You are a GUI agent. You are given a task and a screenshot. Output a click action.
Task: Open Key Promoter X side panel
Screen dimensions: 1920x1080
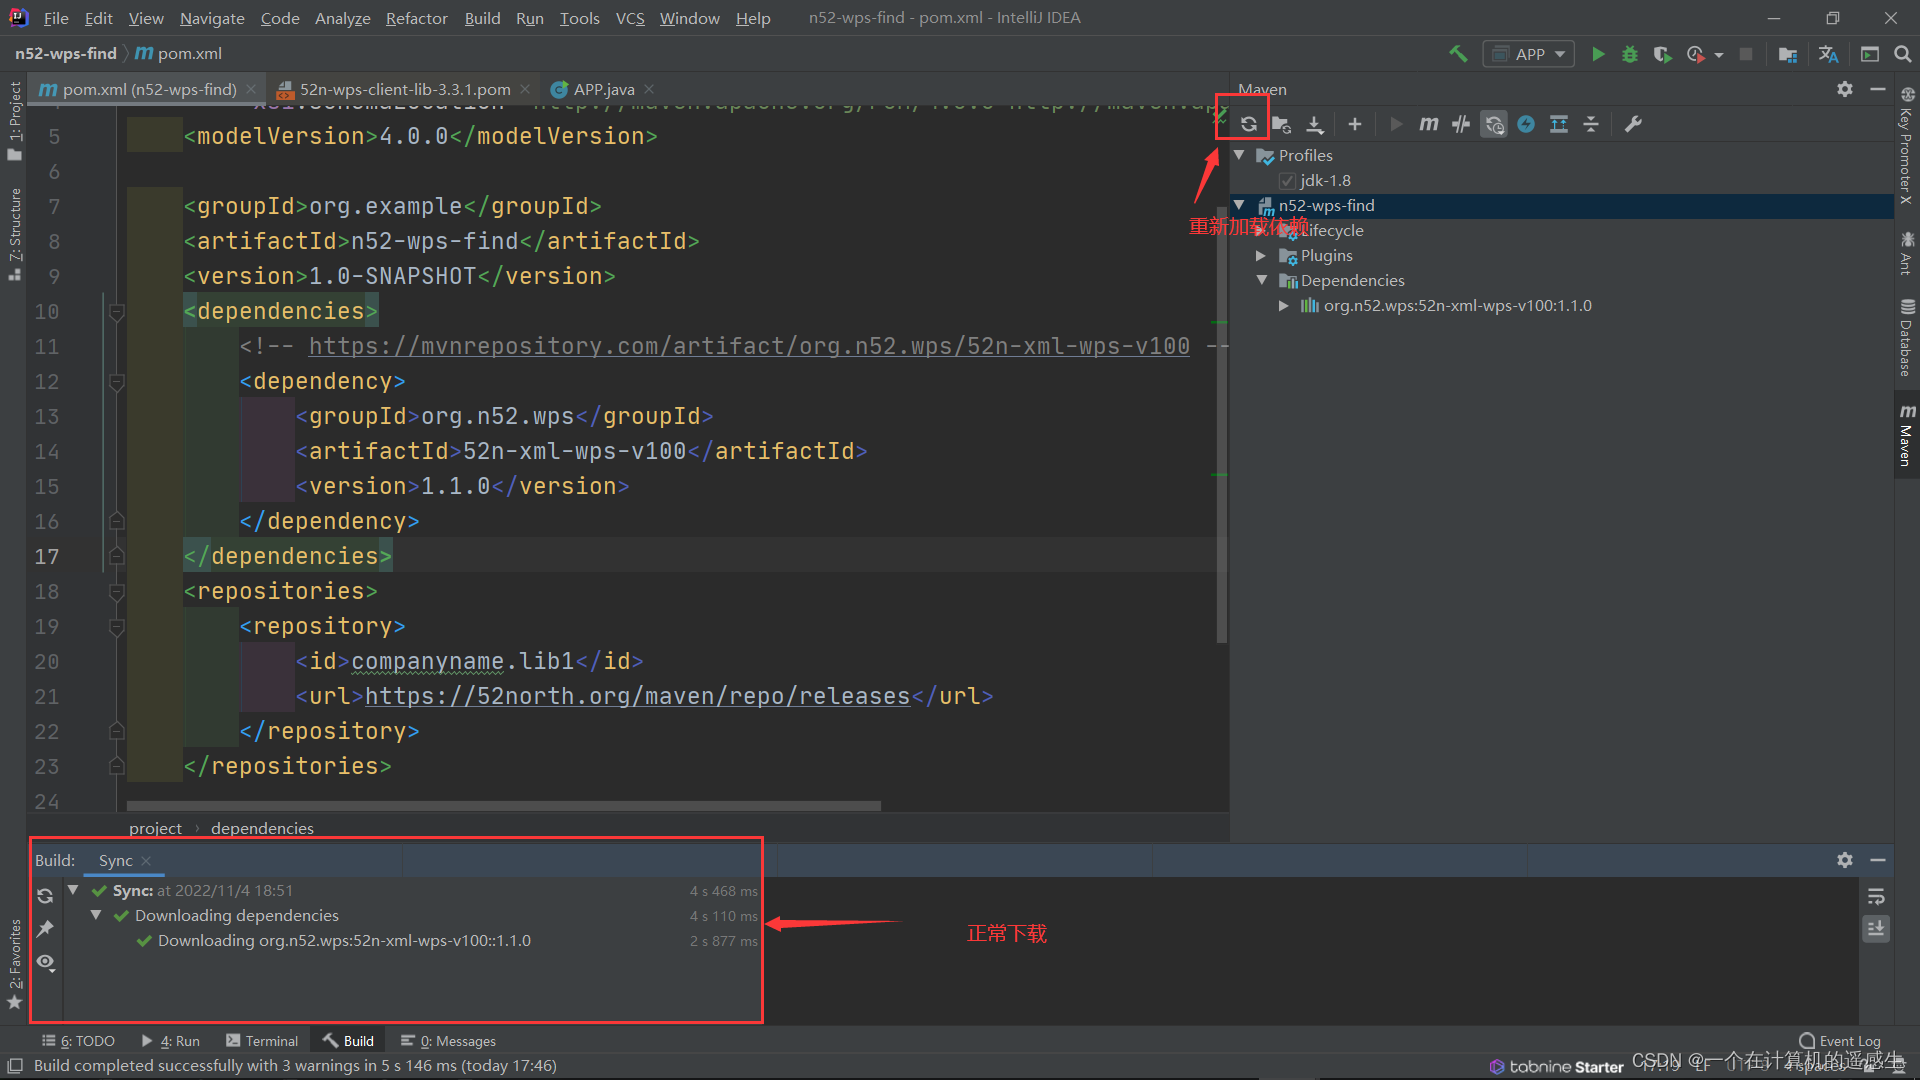pyautogui.click(x=1907, y=146)
